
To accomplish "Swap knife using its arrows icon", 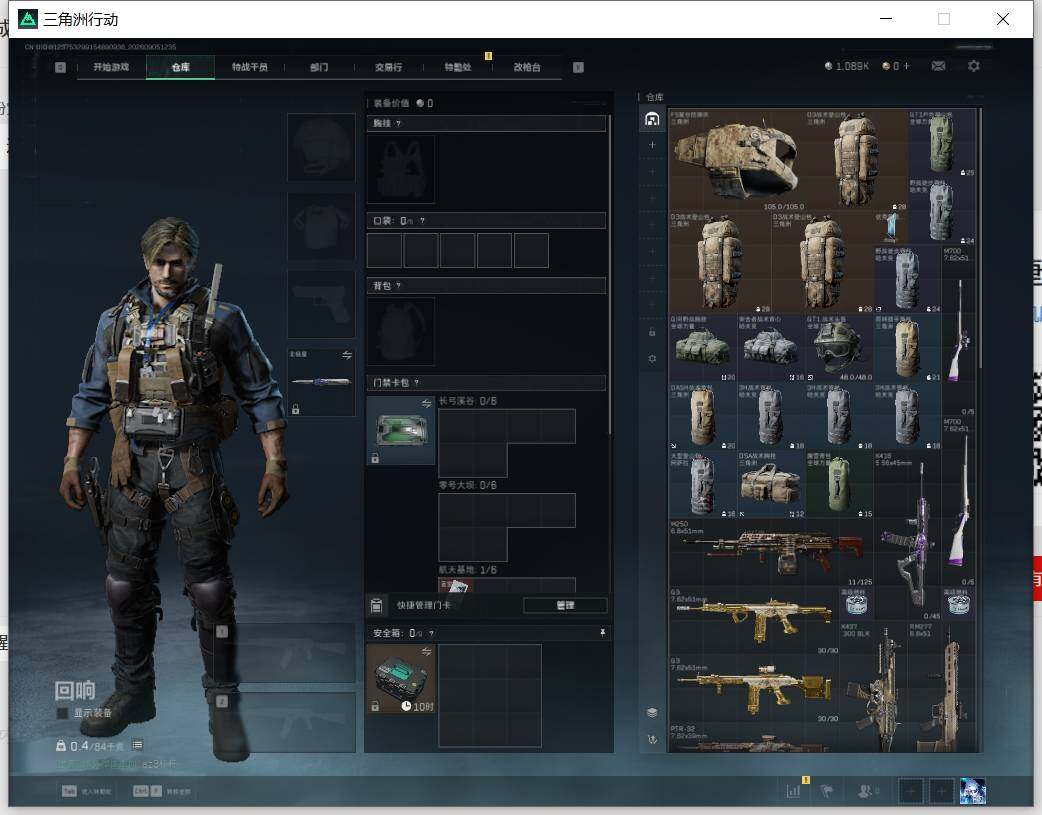I will (x=347, y=355).
